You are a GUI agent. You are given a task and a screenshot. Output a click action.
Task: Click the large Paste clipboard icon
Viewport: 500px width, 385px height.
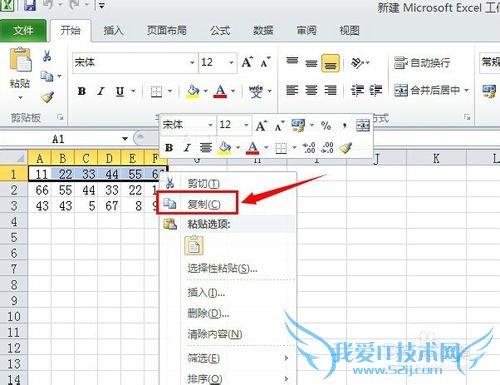pyautogui.click(x=21, y=60)
